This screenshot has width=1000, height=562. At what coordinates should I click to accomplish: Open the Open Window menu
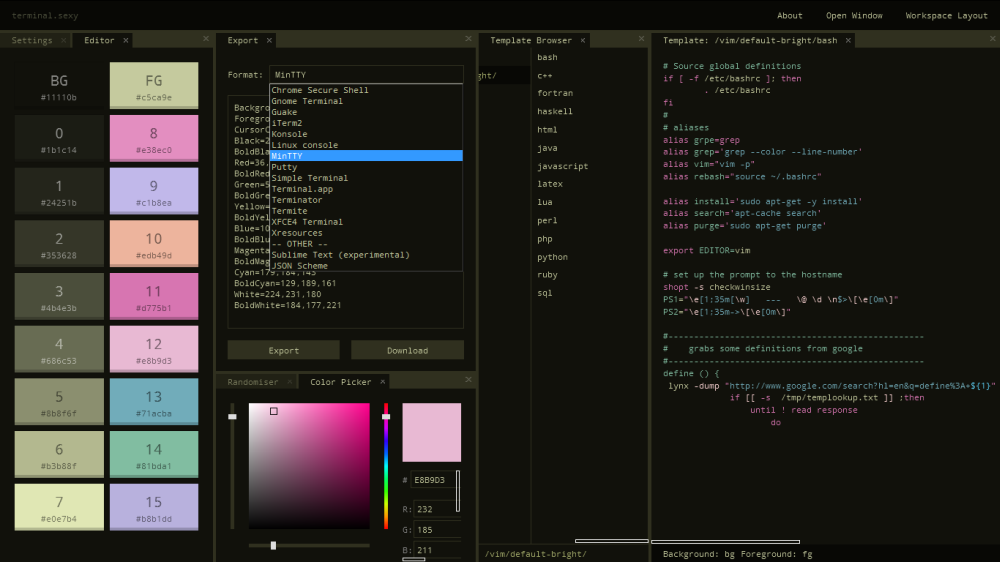(x=854, y=15)
